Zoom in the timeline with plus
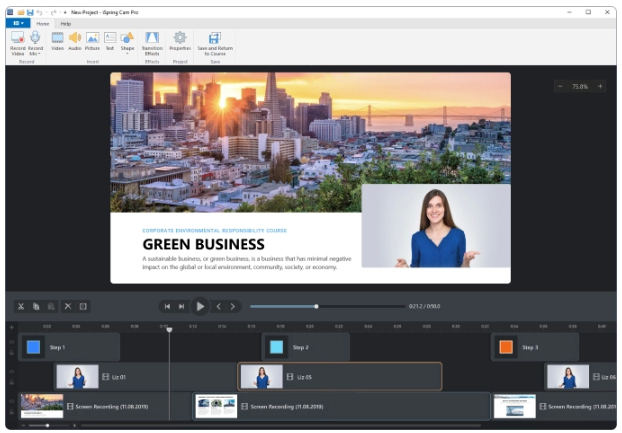622x433 pixels. (74, 426)
